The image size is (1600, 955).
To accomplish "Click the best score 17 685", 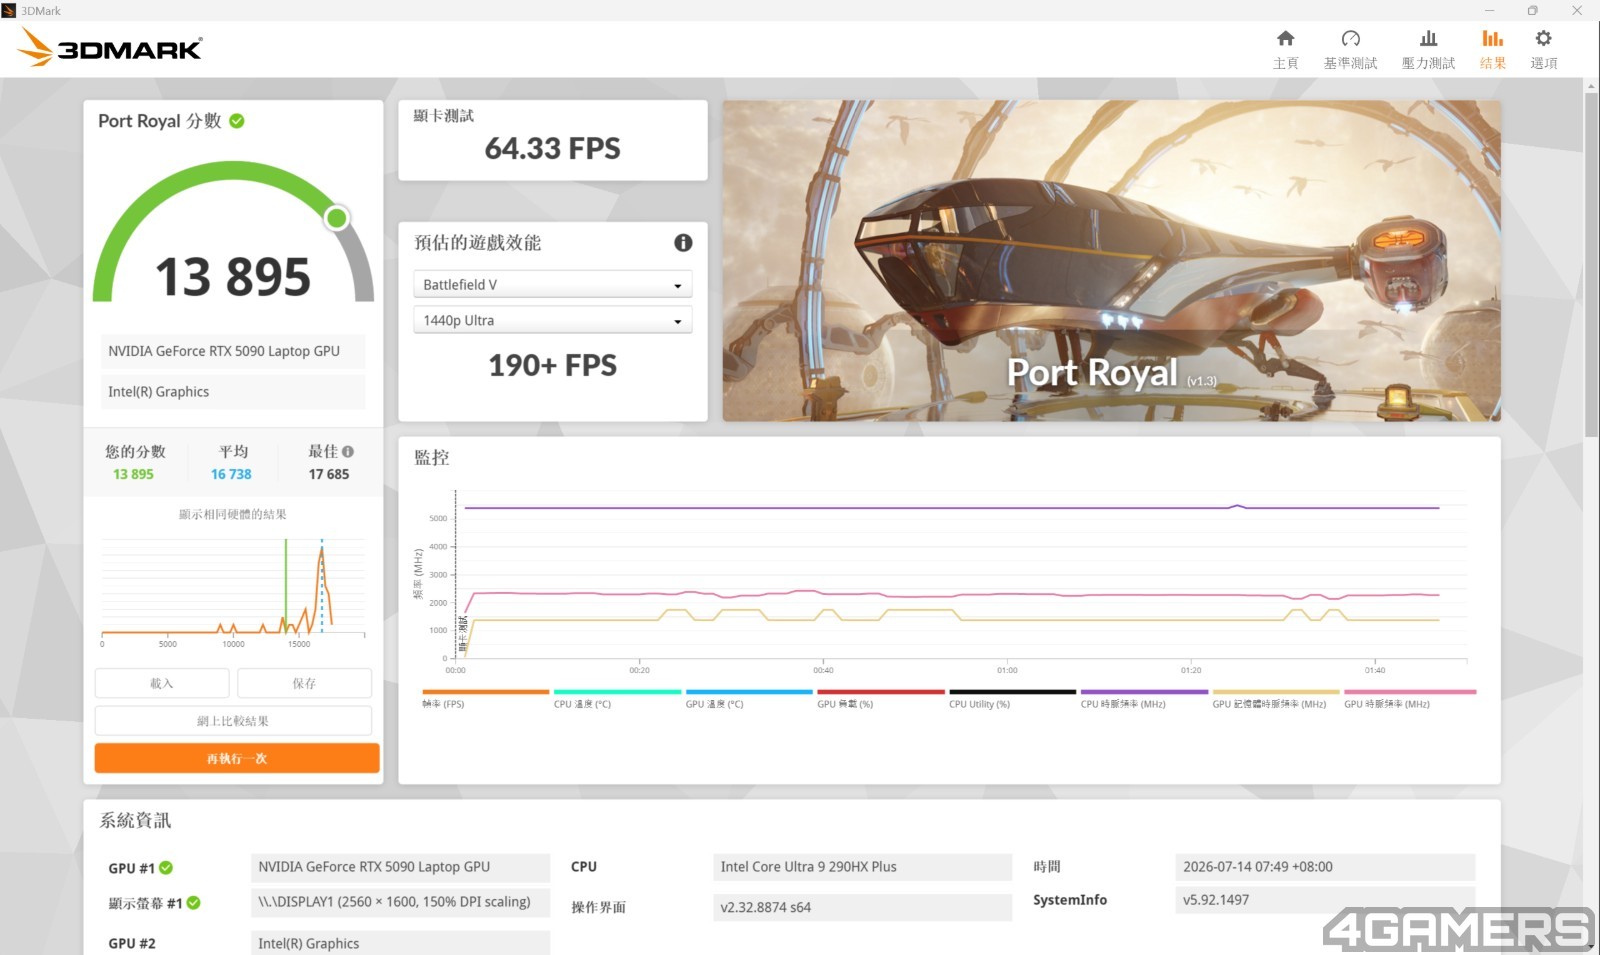I will [x=329, y=474].
